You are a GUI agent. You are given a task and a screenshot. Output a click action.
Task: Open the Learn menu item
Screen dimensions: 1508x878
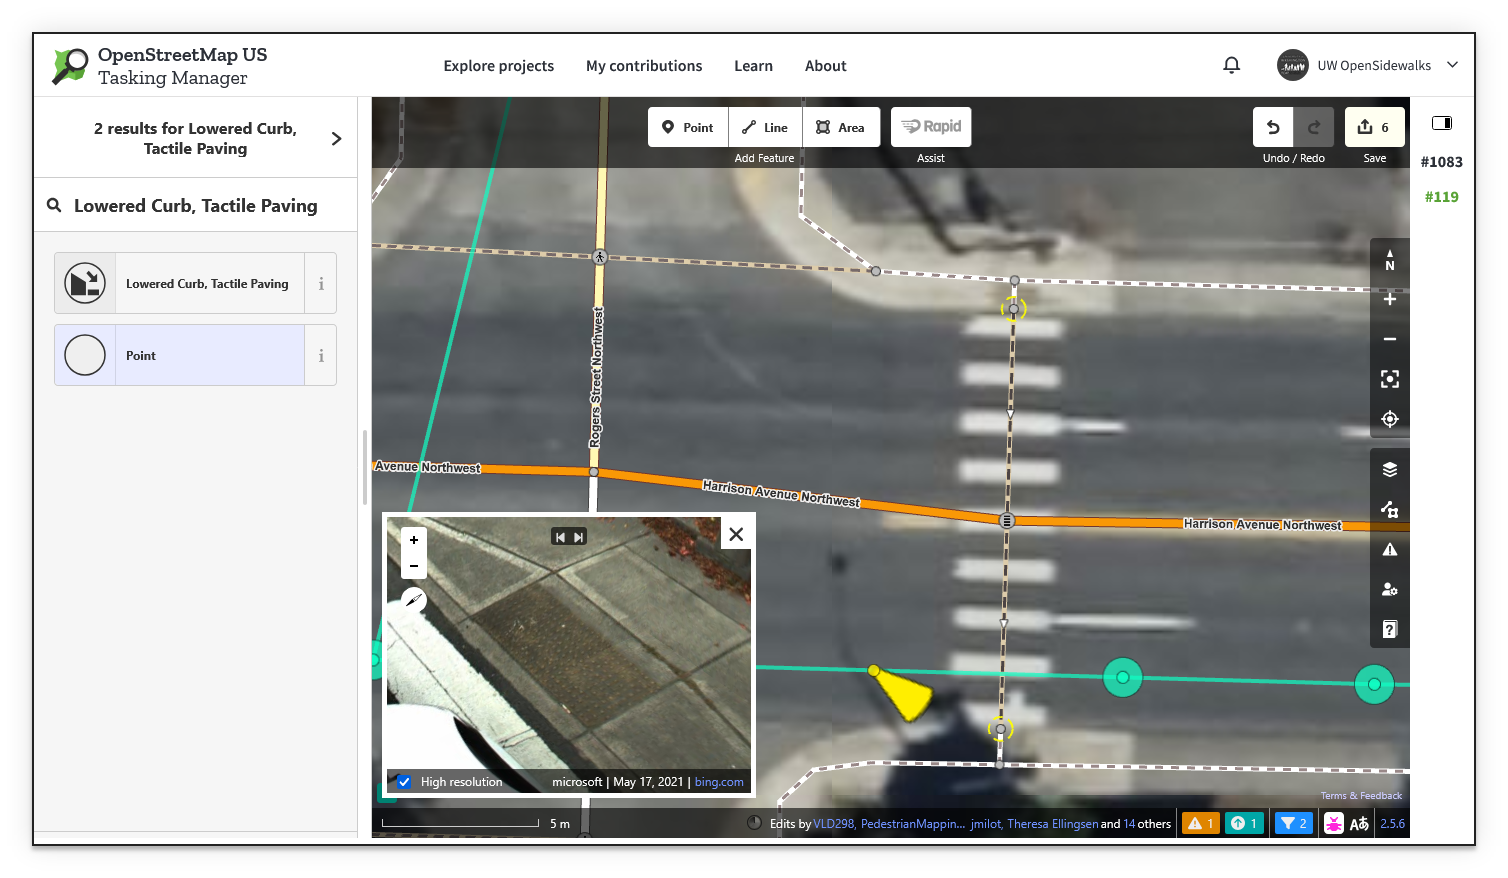(x=753, y=65)
